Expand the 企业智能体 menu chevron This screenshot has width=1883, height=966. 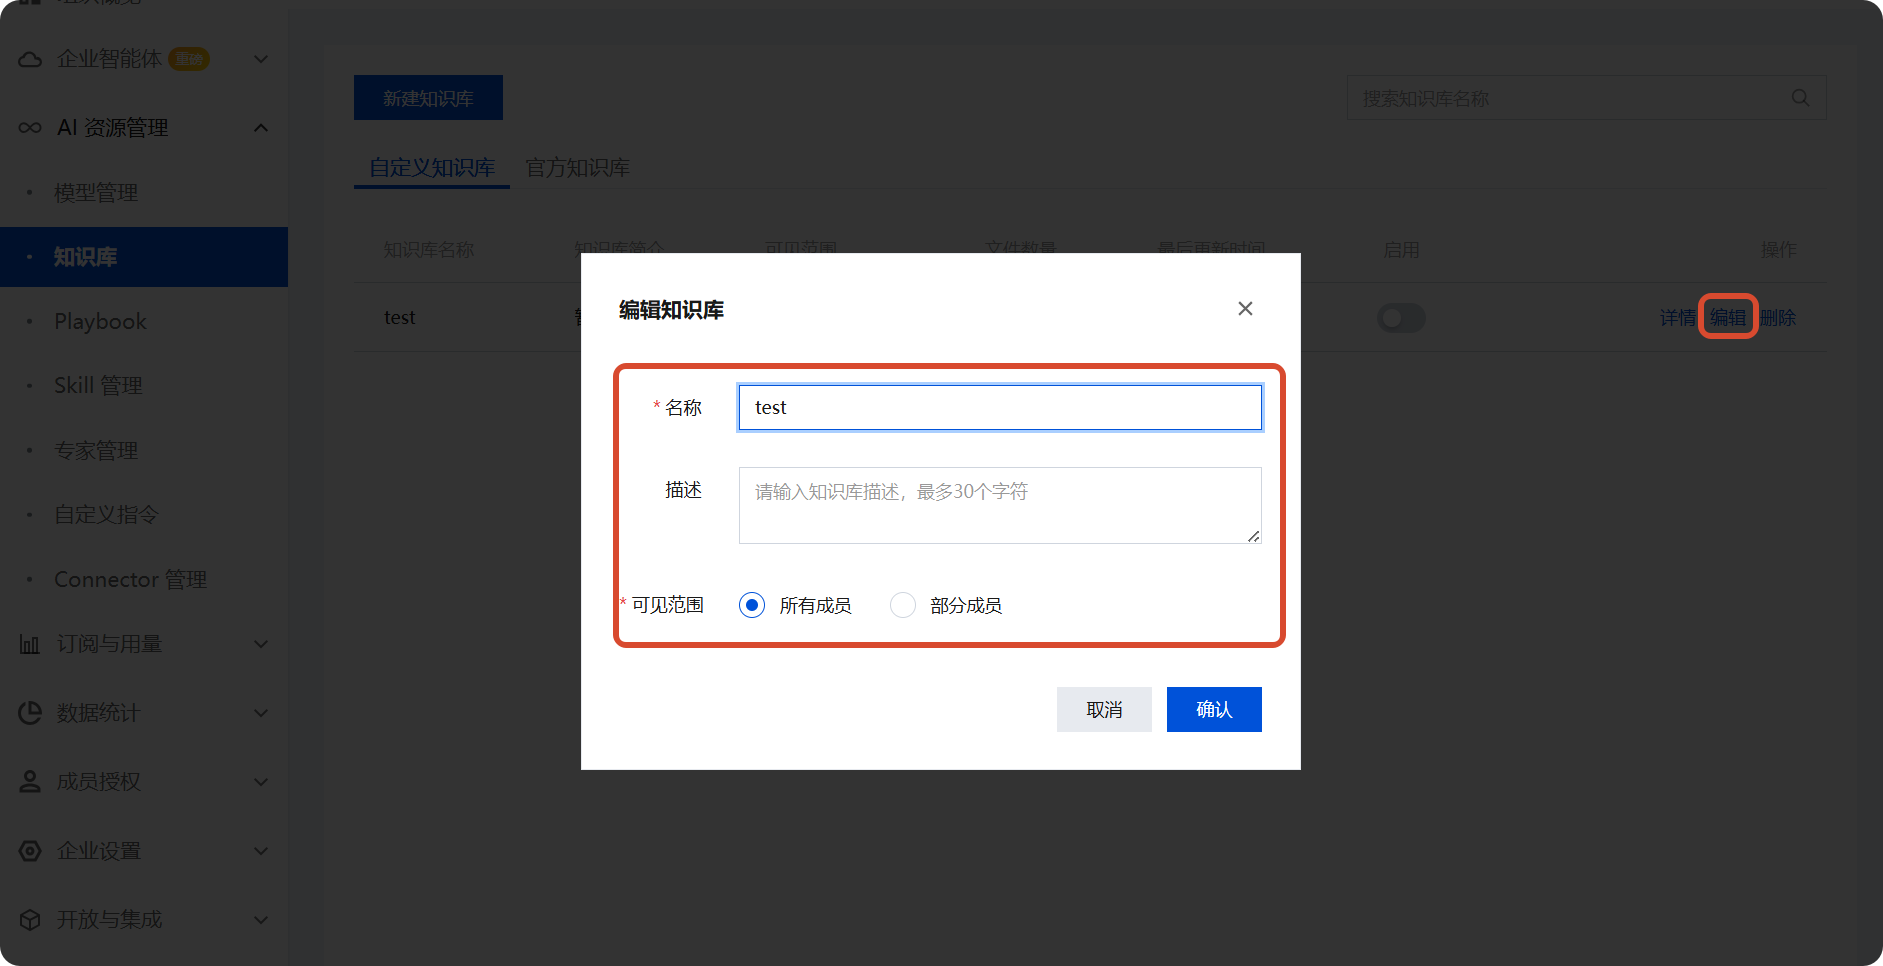[261, 59]
